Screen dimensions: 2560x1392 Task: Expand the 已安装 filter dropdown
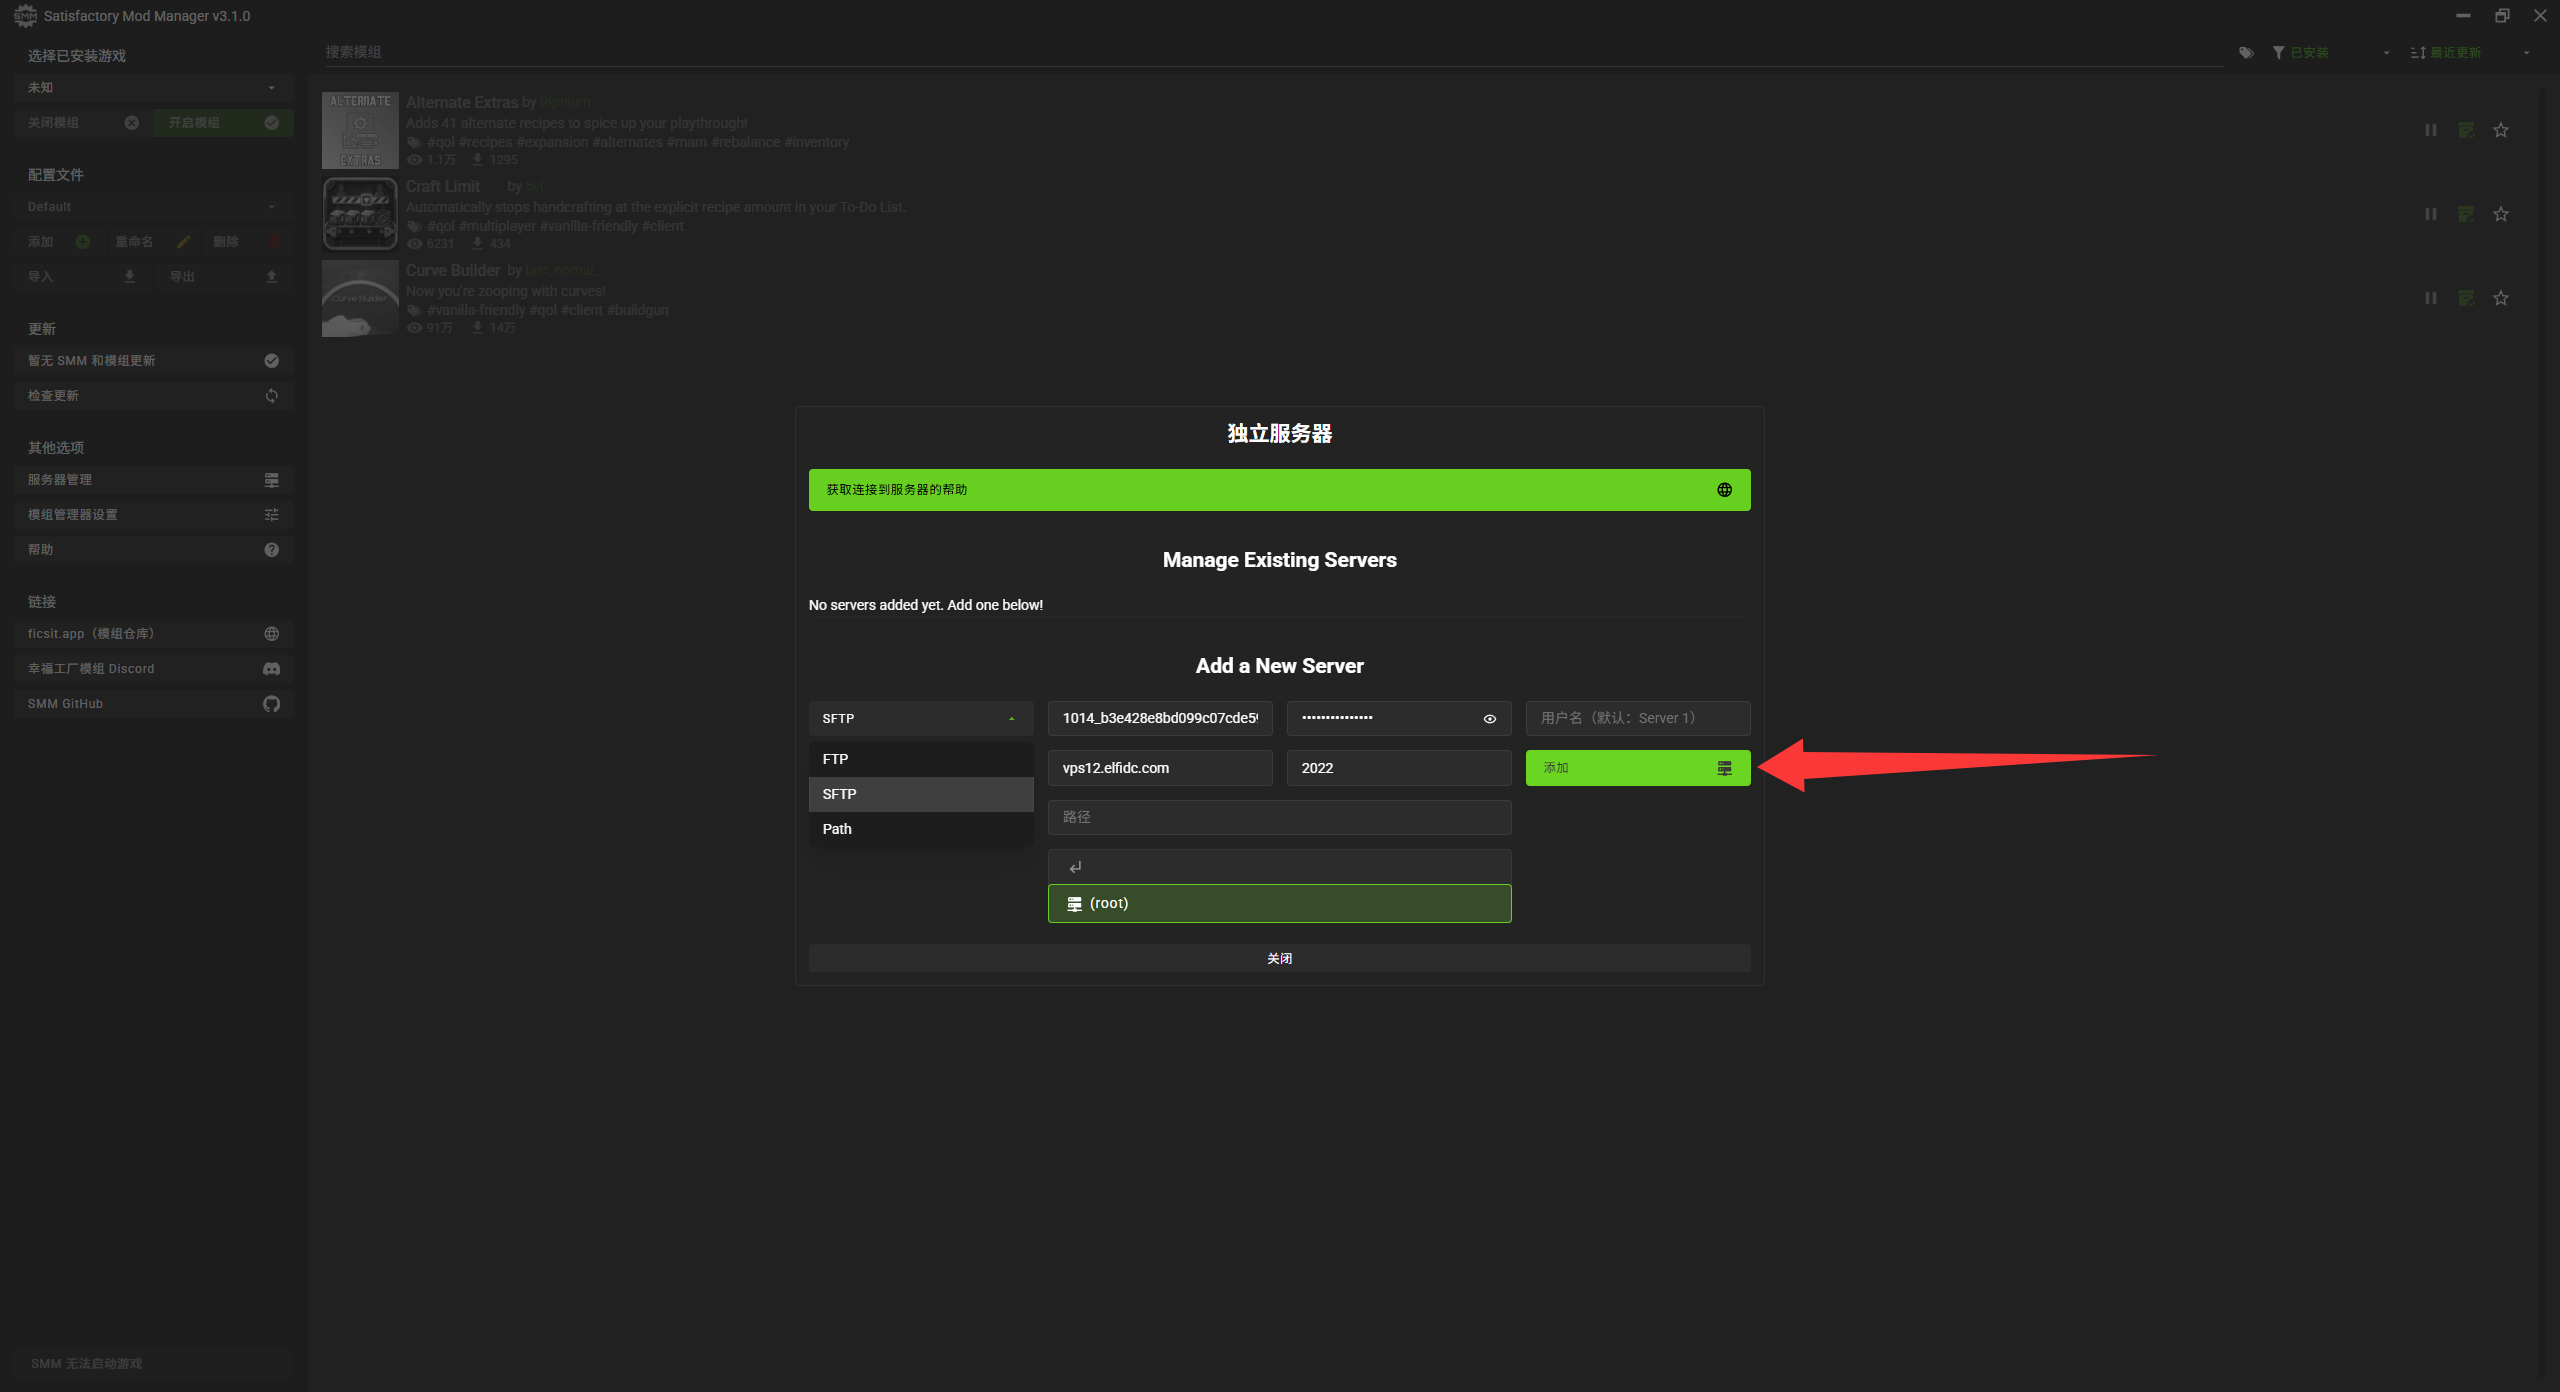pos(2330,53)
